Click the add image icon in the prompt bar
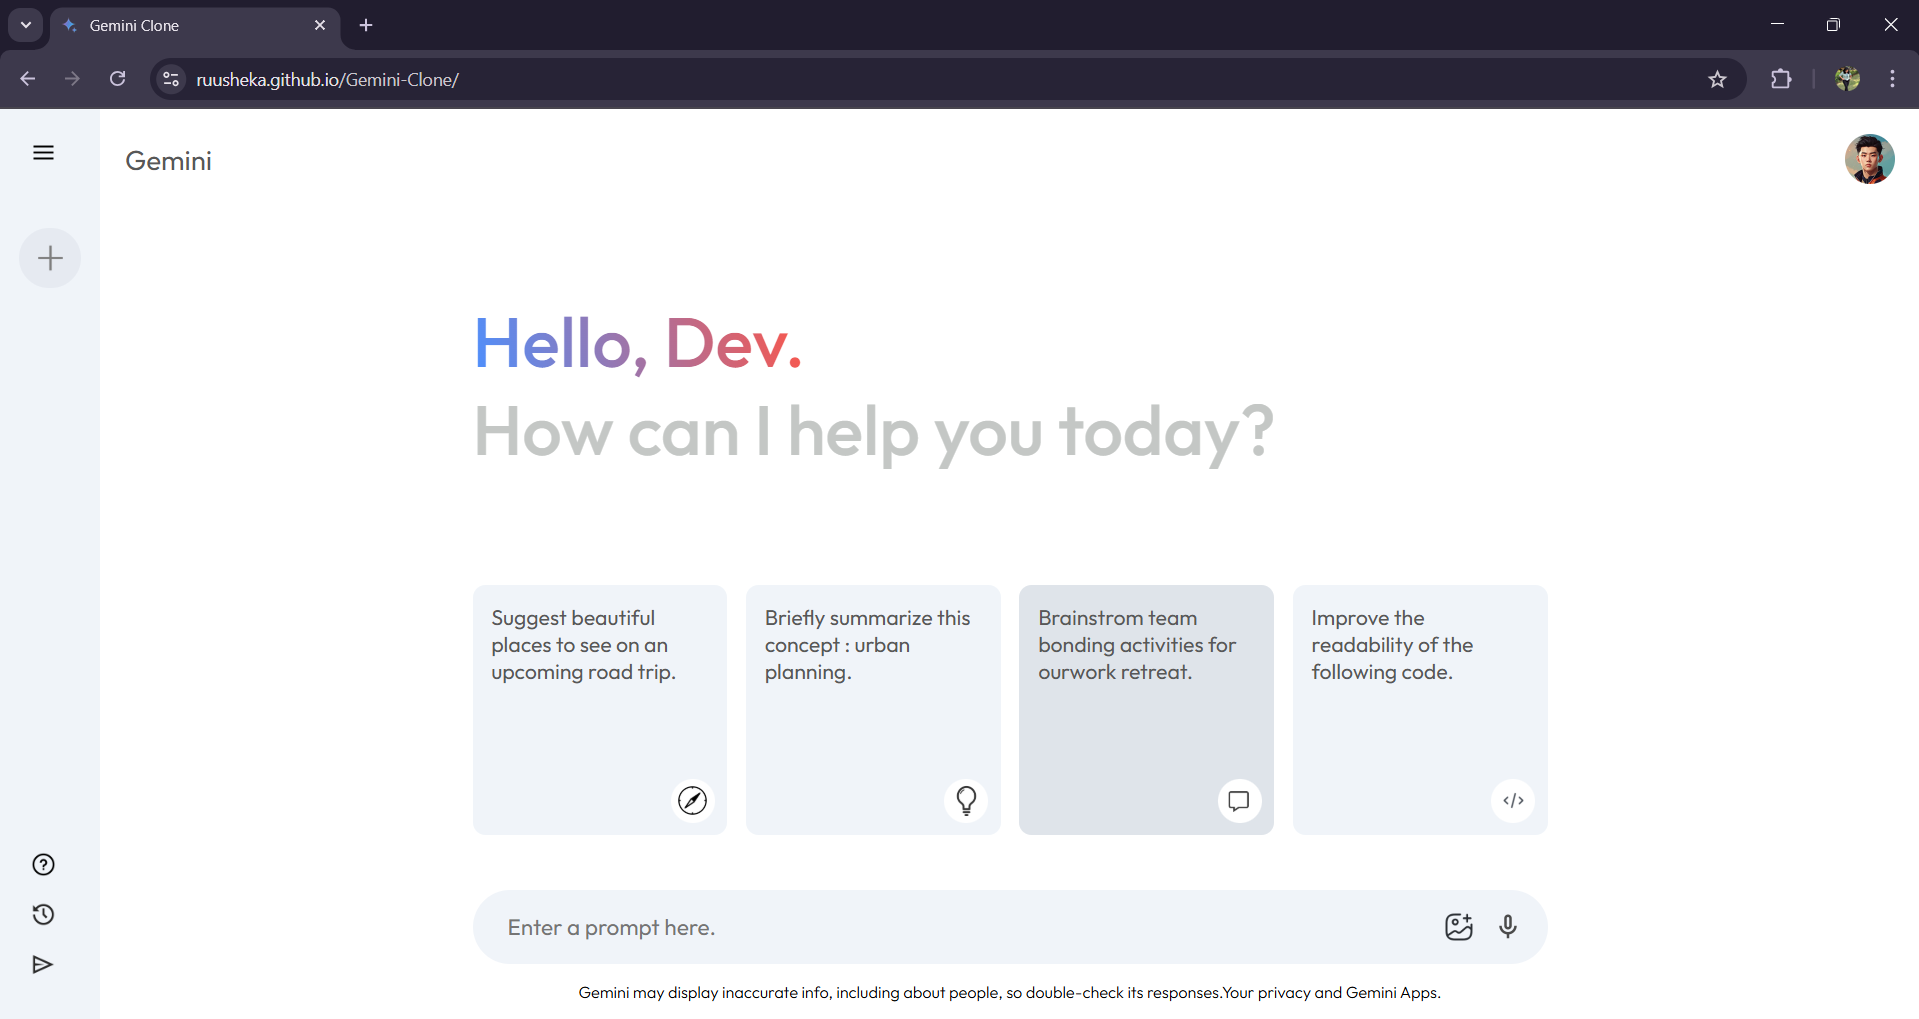 tap(1459, 927)
